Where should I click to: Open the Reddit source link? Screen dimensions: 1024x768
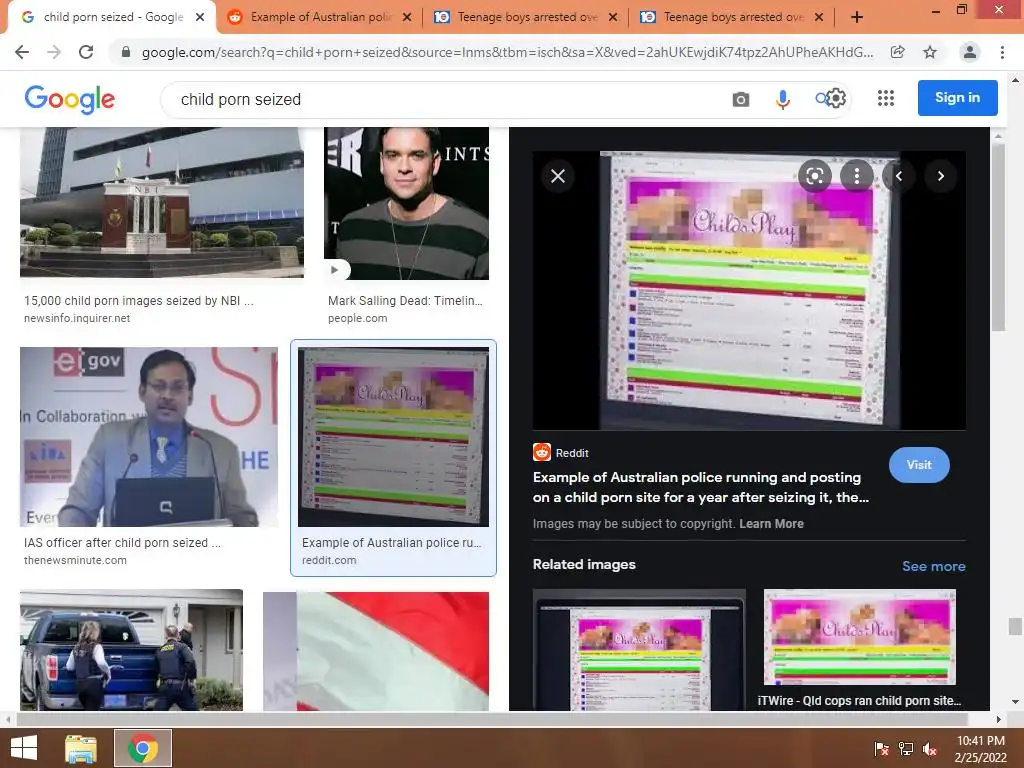561,453
